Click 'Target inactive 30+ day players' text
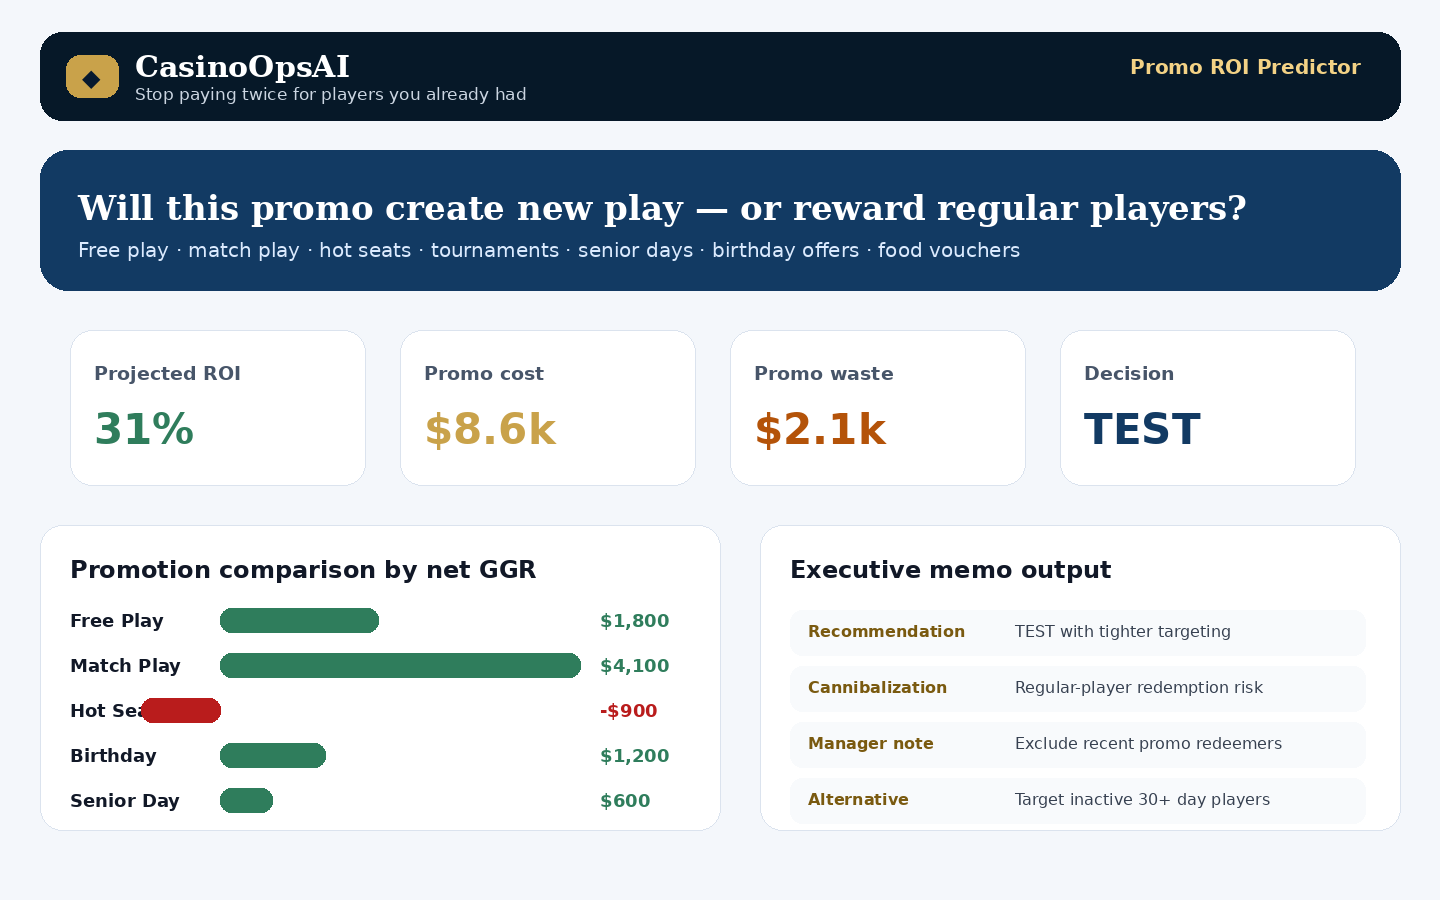The width and height of the screenshot is (1440, 900). coord(1142,800)
